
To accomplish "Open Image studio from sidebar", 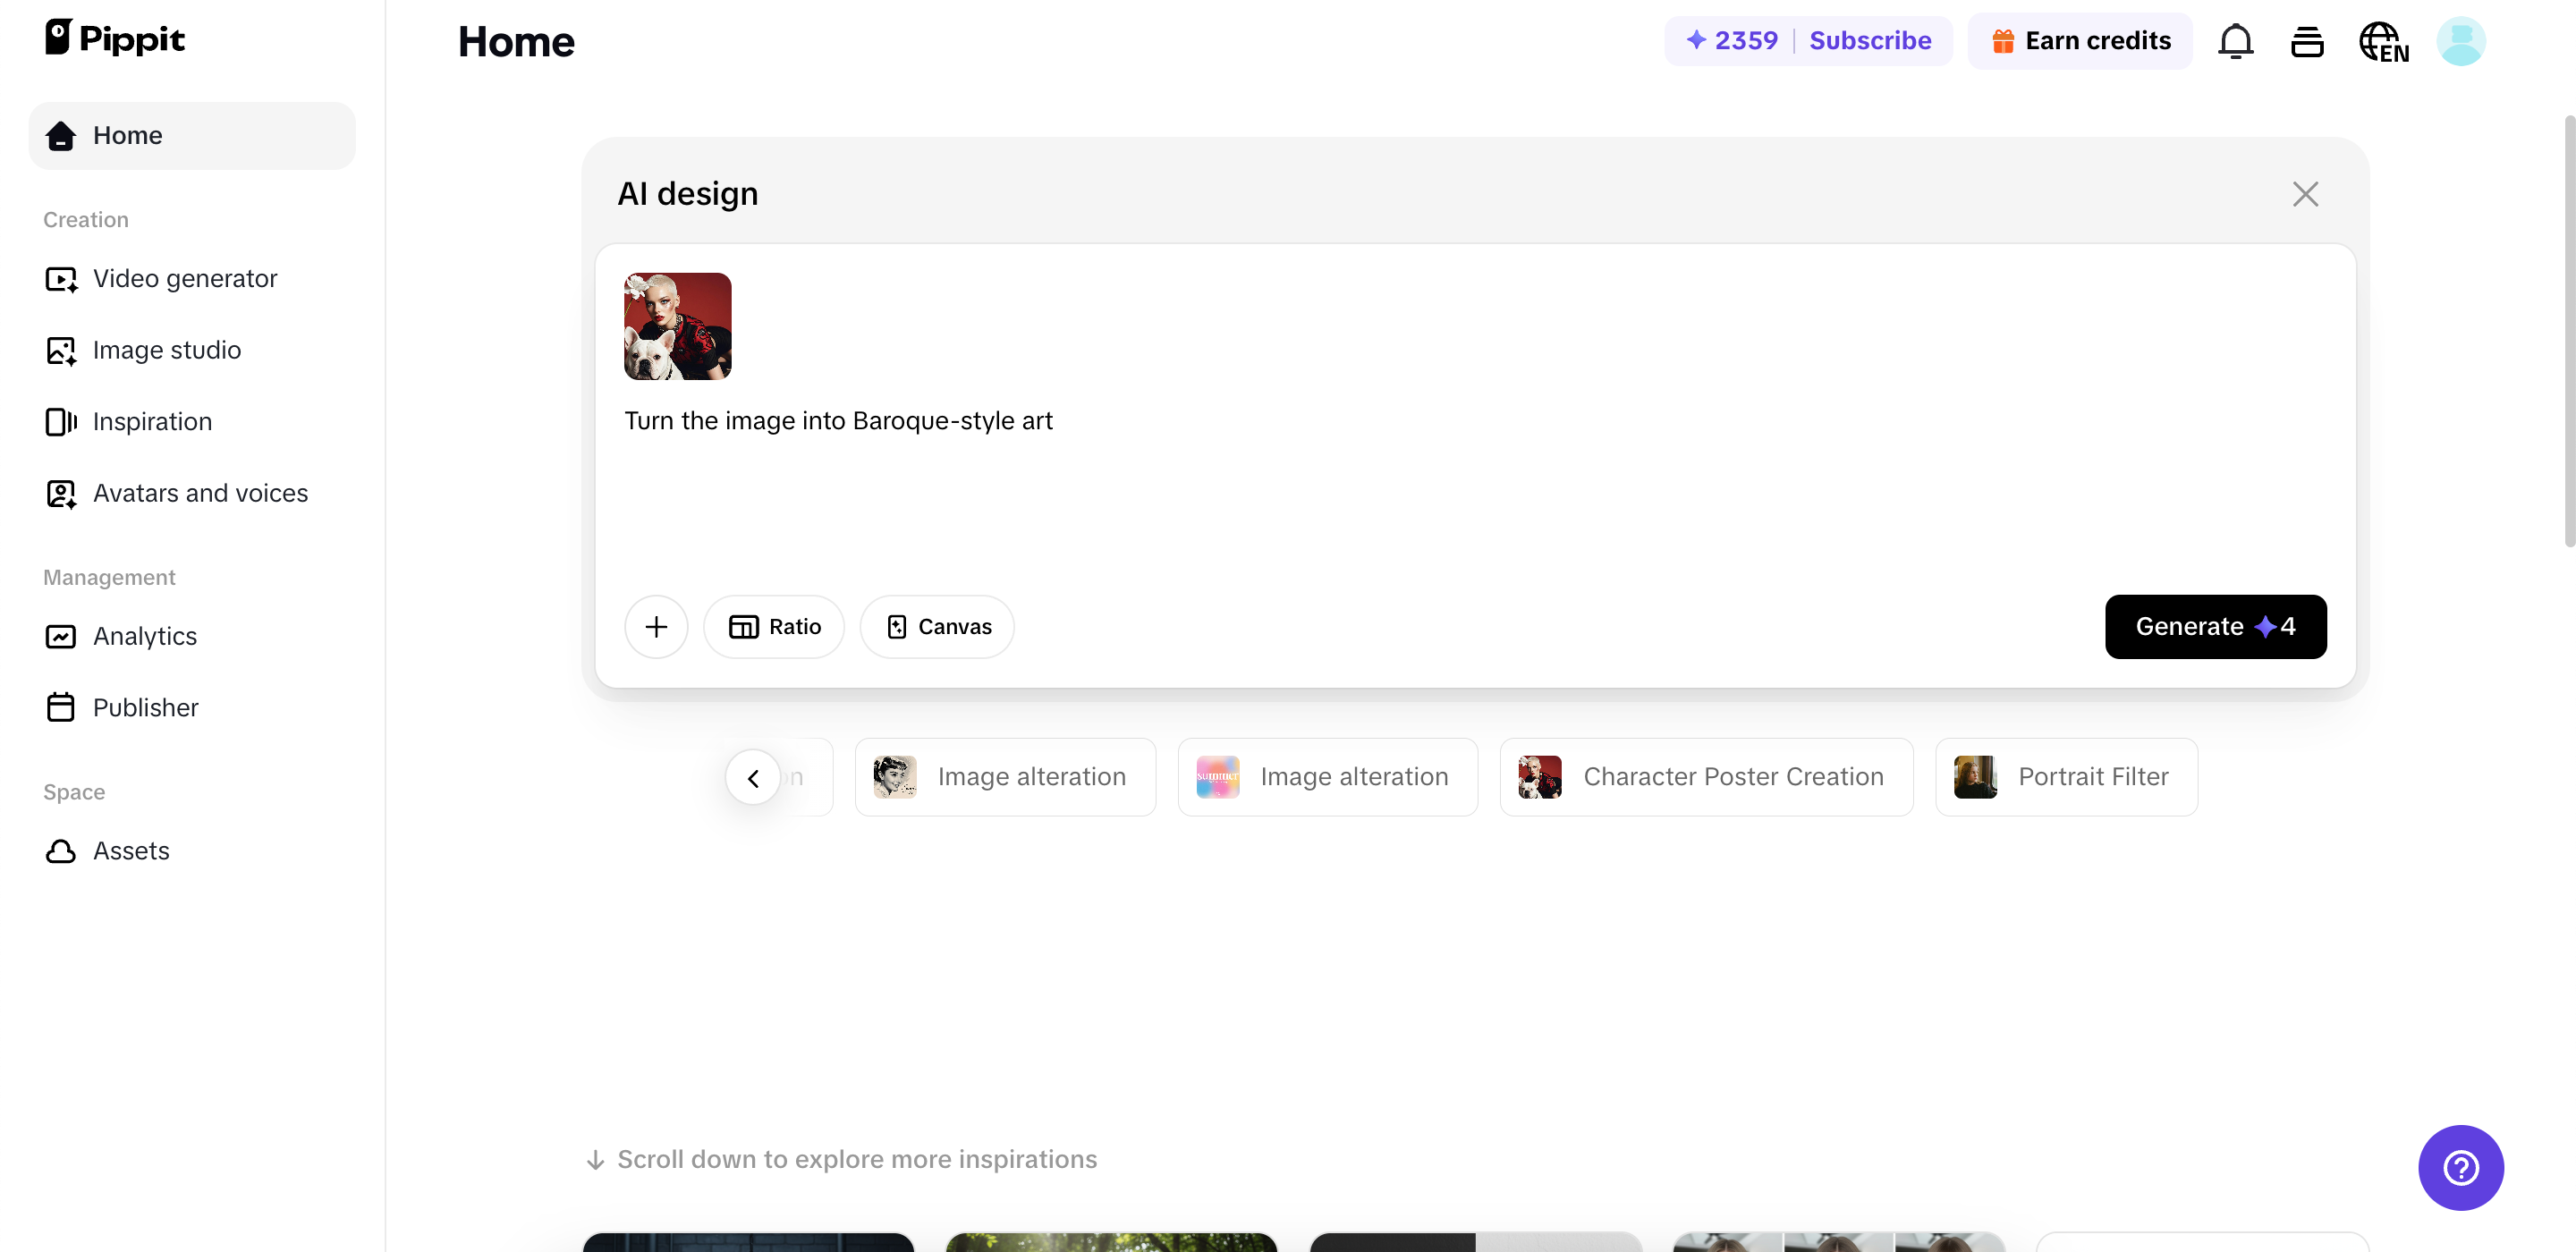I will [x=166, y=350].
